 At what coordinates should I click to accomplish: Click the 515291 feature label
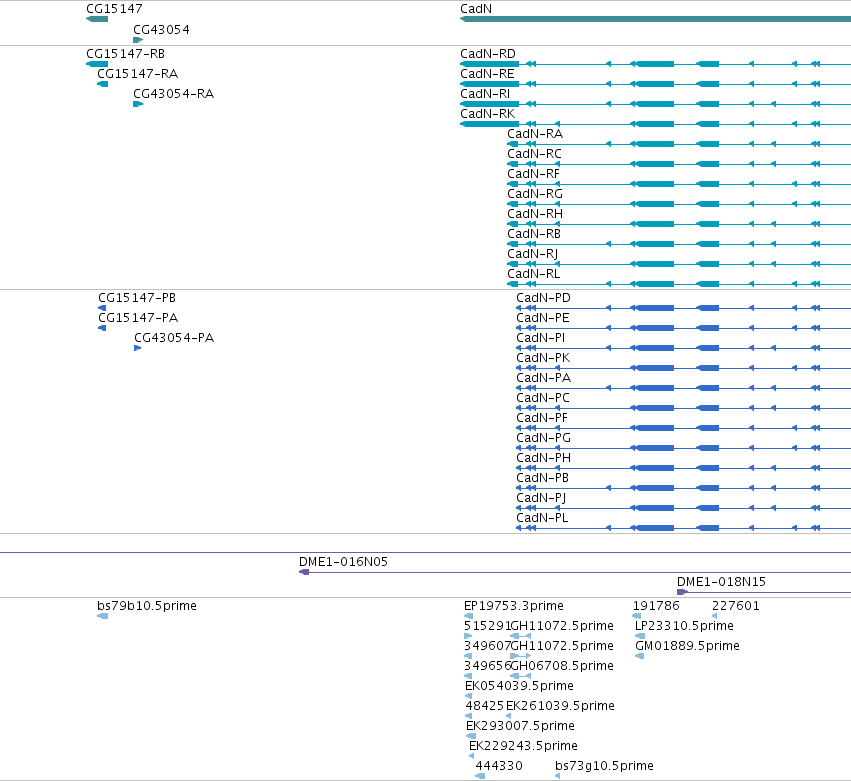(x=487, y=626)
